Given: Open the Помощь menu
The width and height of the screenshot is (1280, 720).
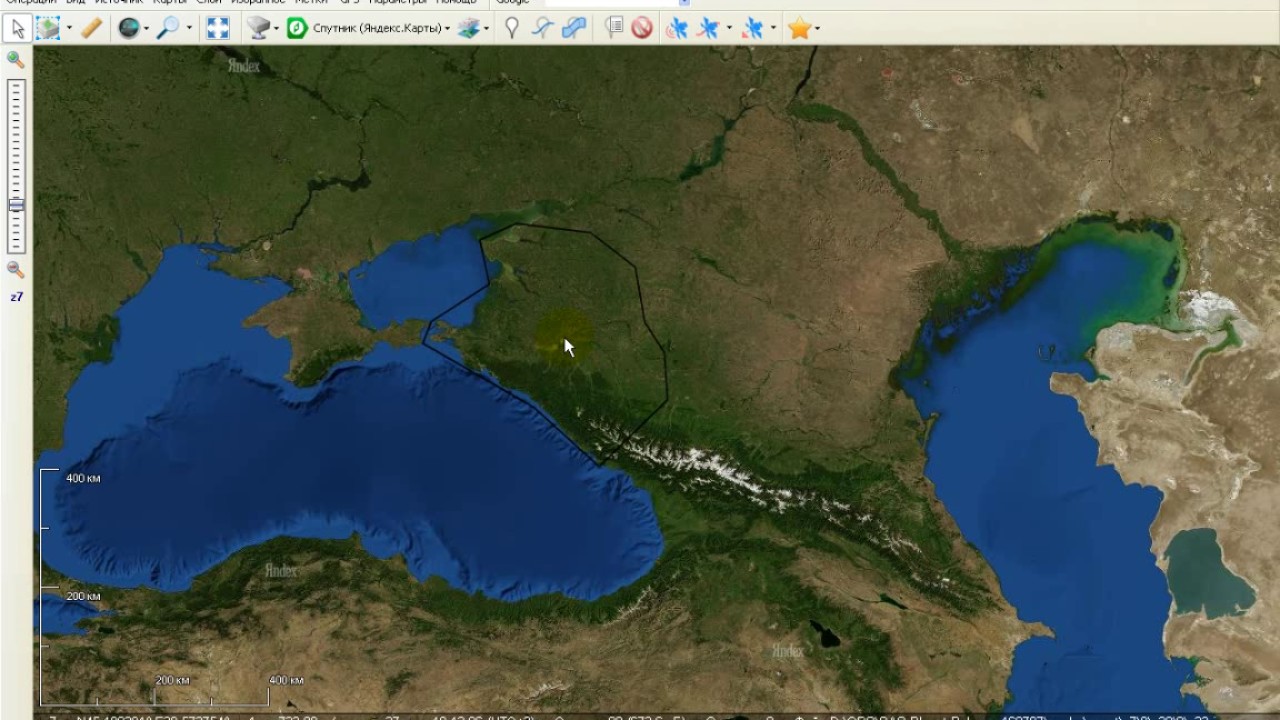Looking at the screenshot, I should click(456, 3).
